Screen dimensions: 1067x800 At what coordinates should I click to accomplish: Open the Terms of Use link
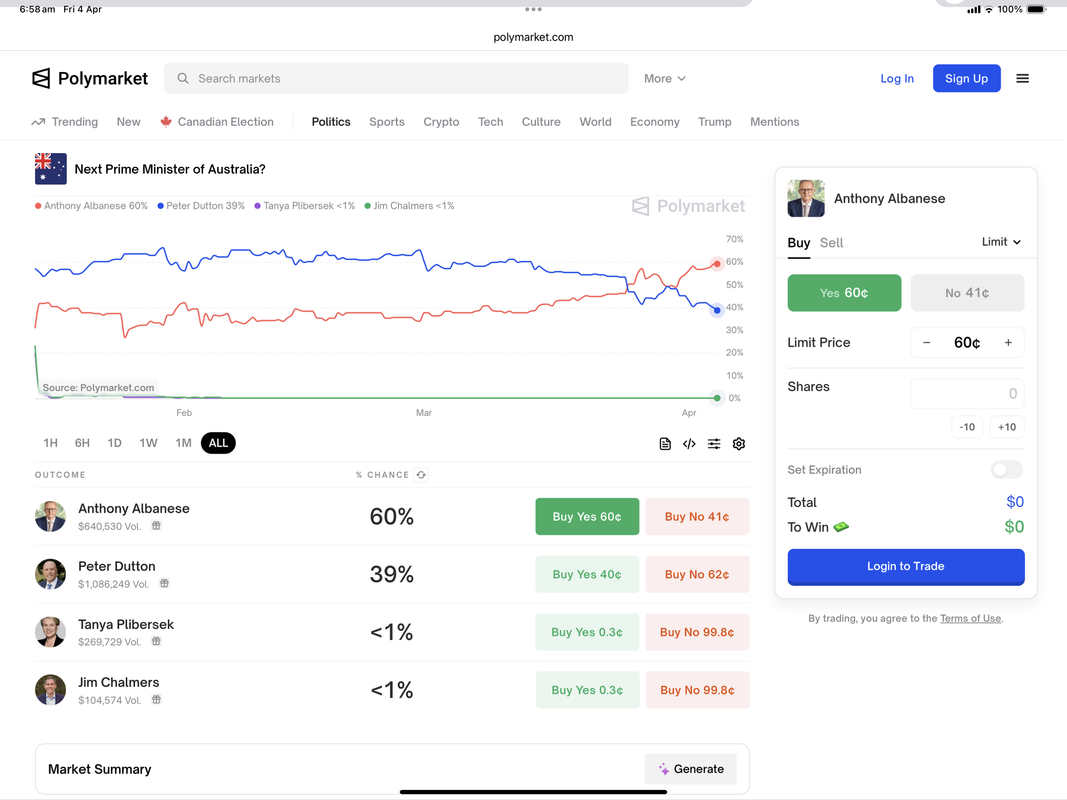(970, 618)
